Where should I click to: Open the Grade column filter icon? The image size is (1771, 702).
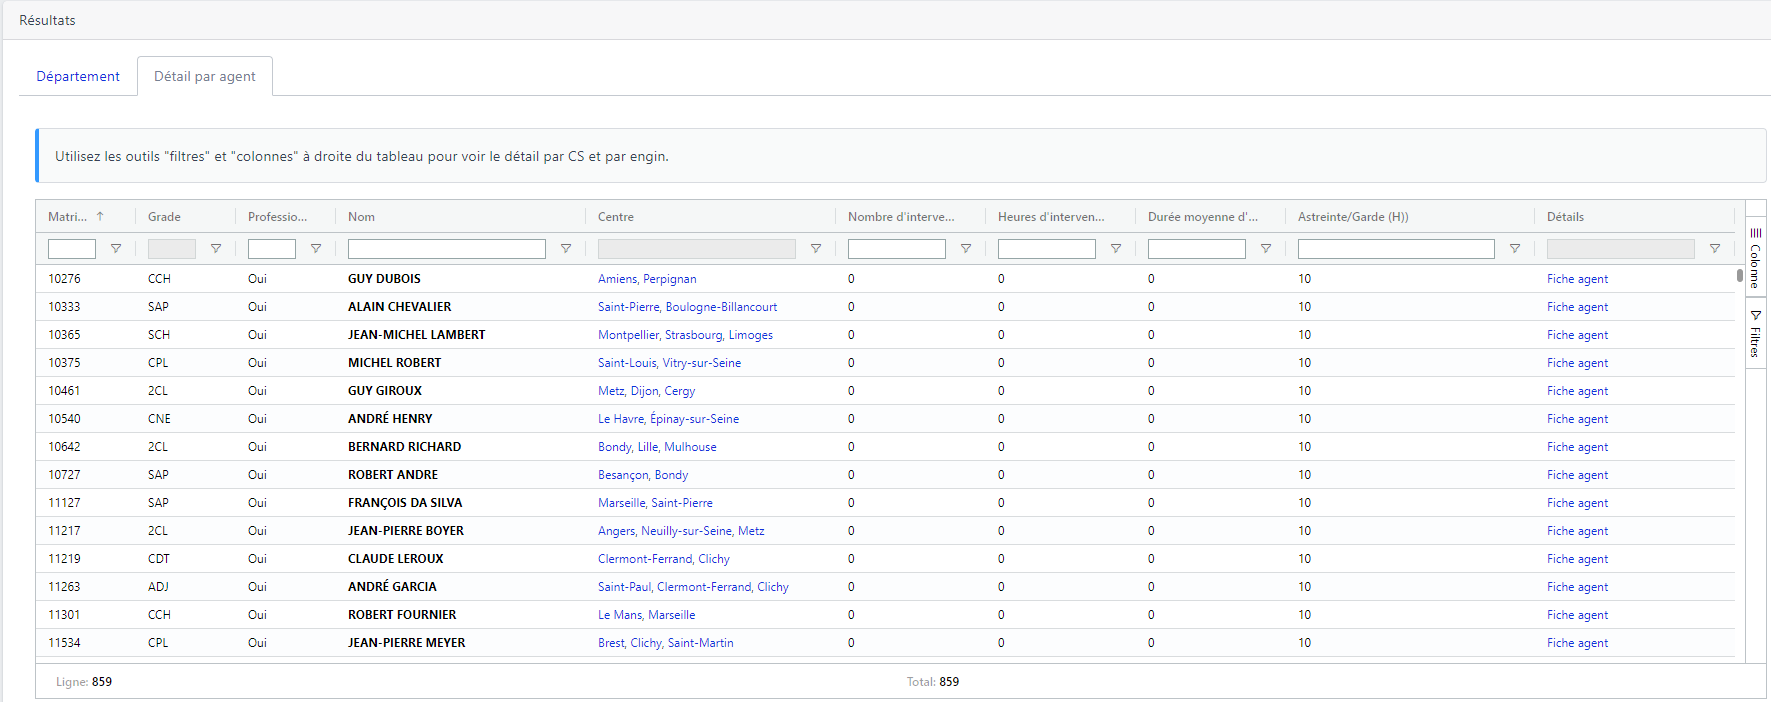click(x=216, y=249)
